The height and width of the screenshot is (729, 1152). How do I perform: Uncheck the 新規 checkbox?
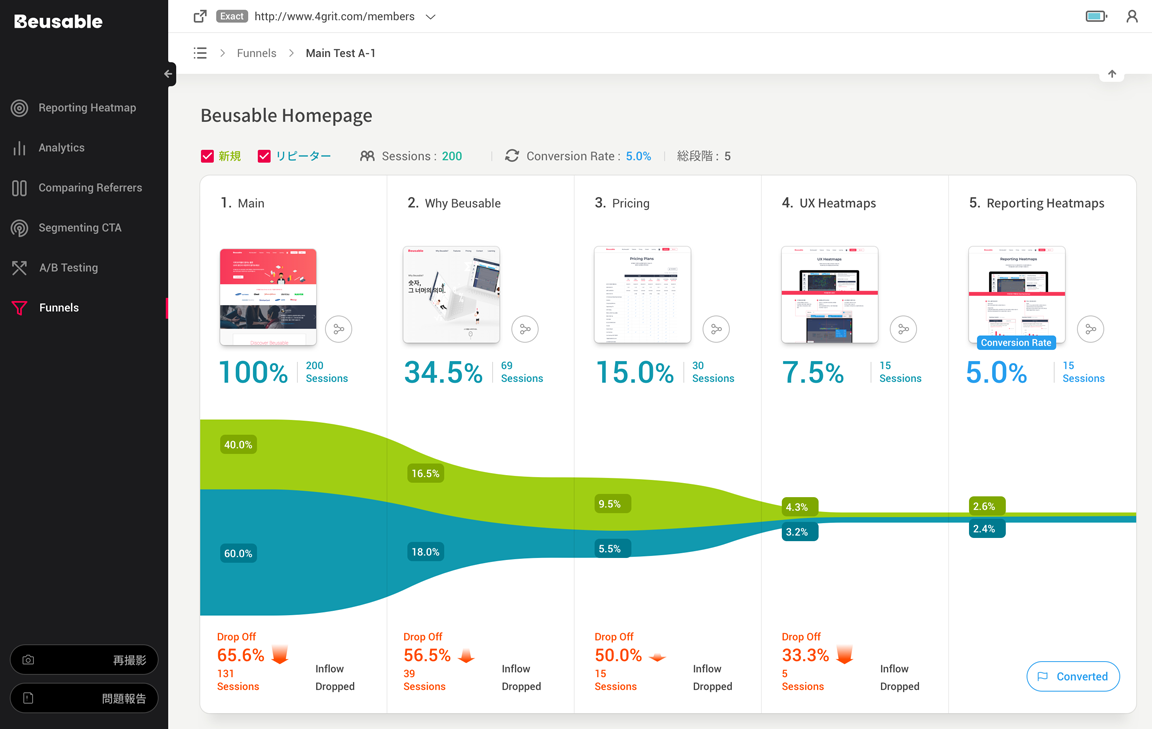tap(207, 156)
